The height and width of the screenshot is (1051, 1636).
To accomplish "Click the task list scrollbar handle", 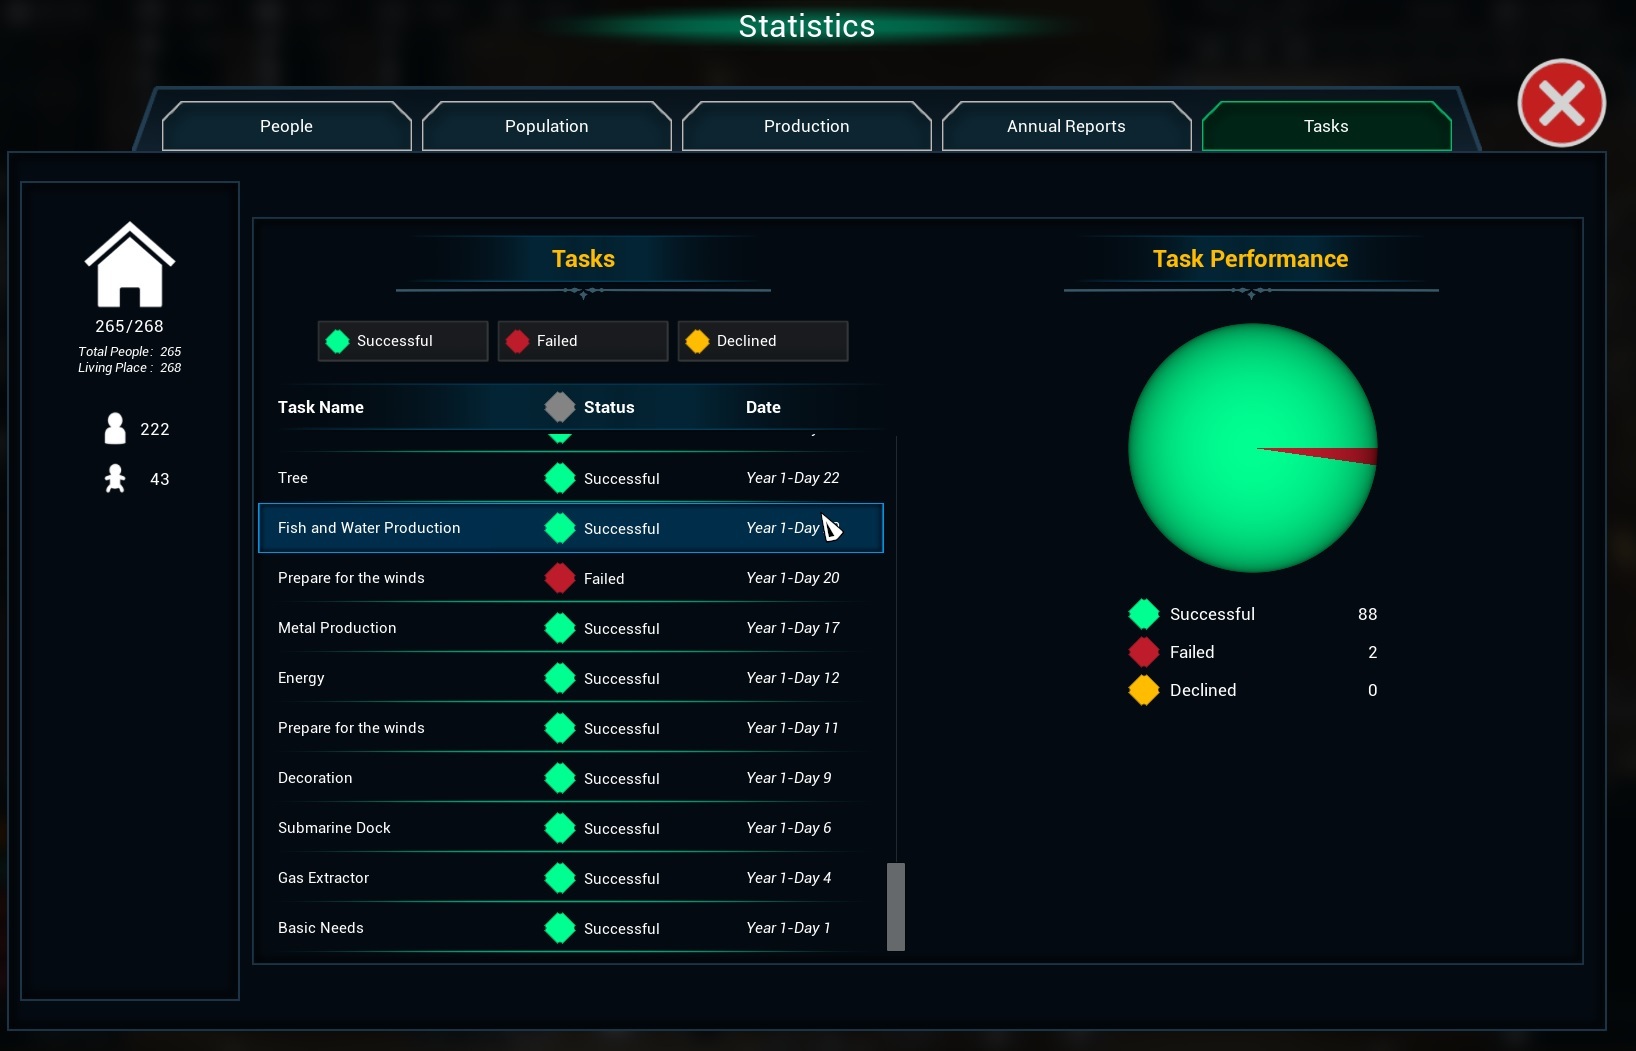I will (x=896, y=906).
